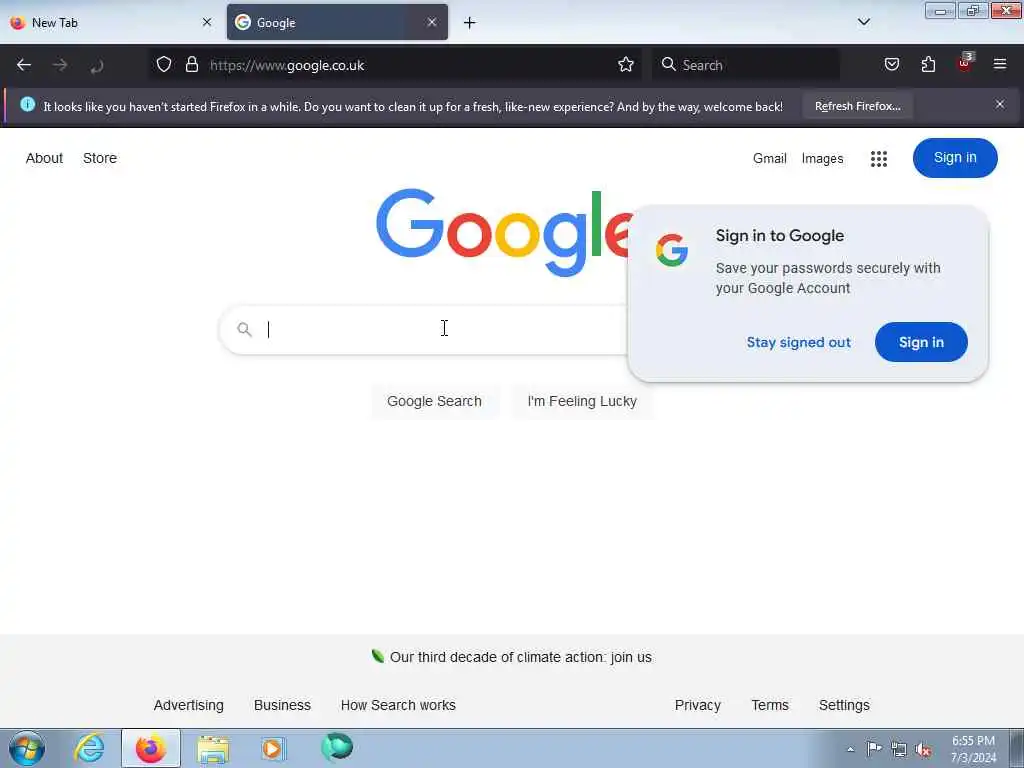Open Windows Explorer folder on taskbar
The height and width of the screenshot is (768, 1024).
213,749
